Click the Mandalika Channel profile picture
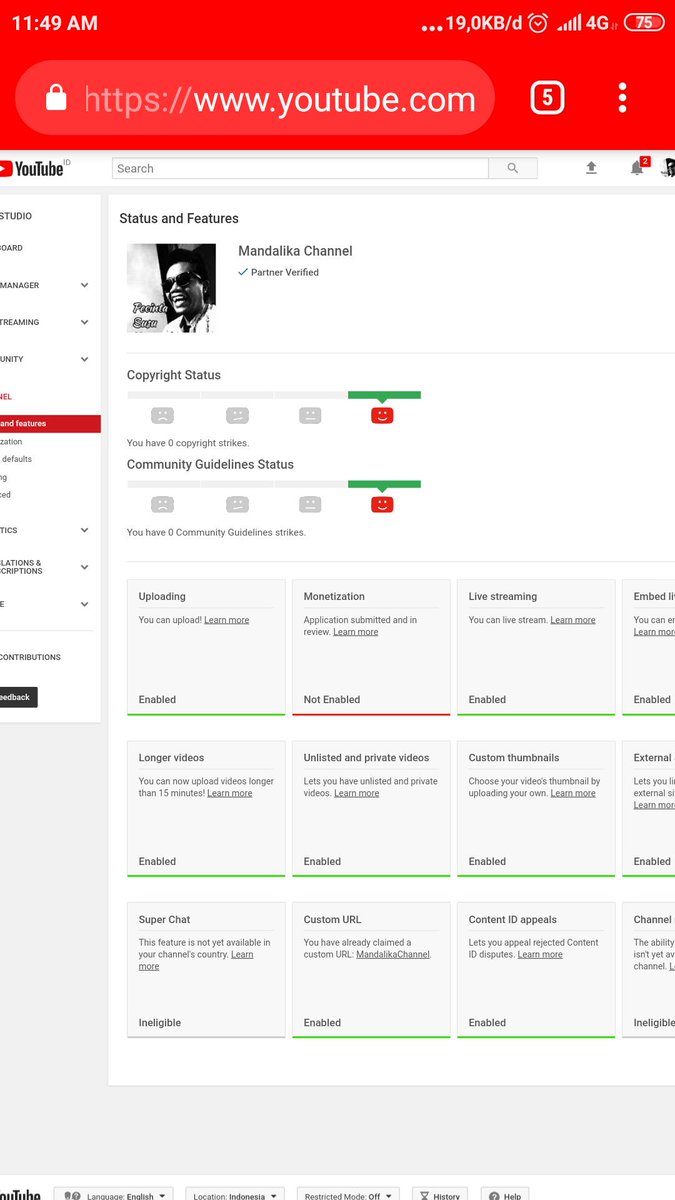 171,288
